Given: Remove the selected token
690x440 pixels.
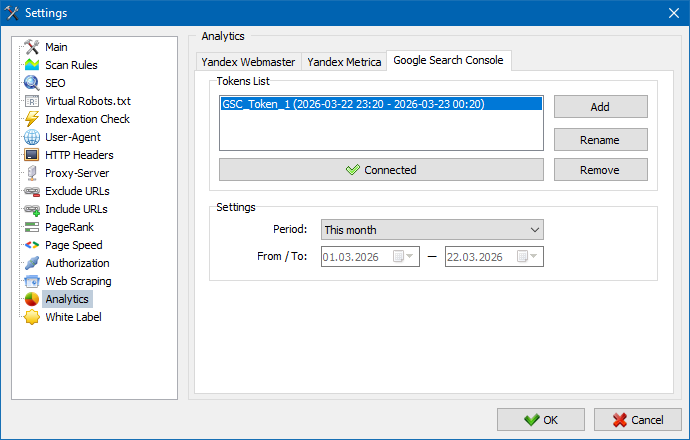Looking at the screenshot, I should pos(601,170).
